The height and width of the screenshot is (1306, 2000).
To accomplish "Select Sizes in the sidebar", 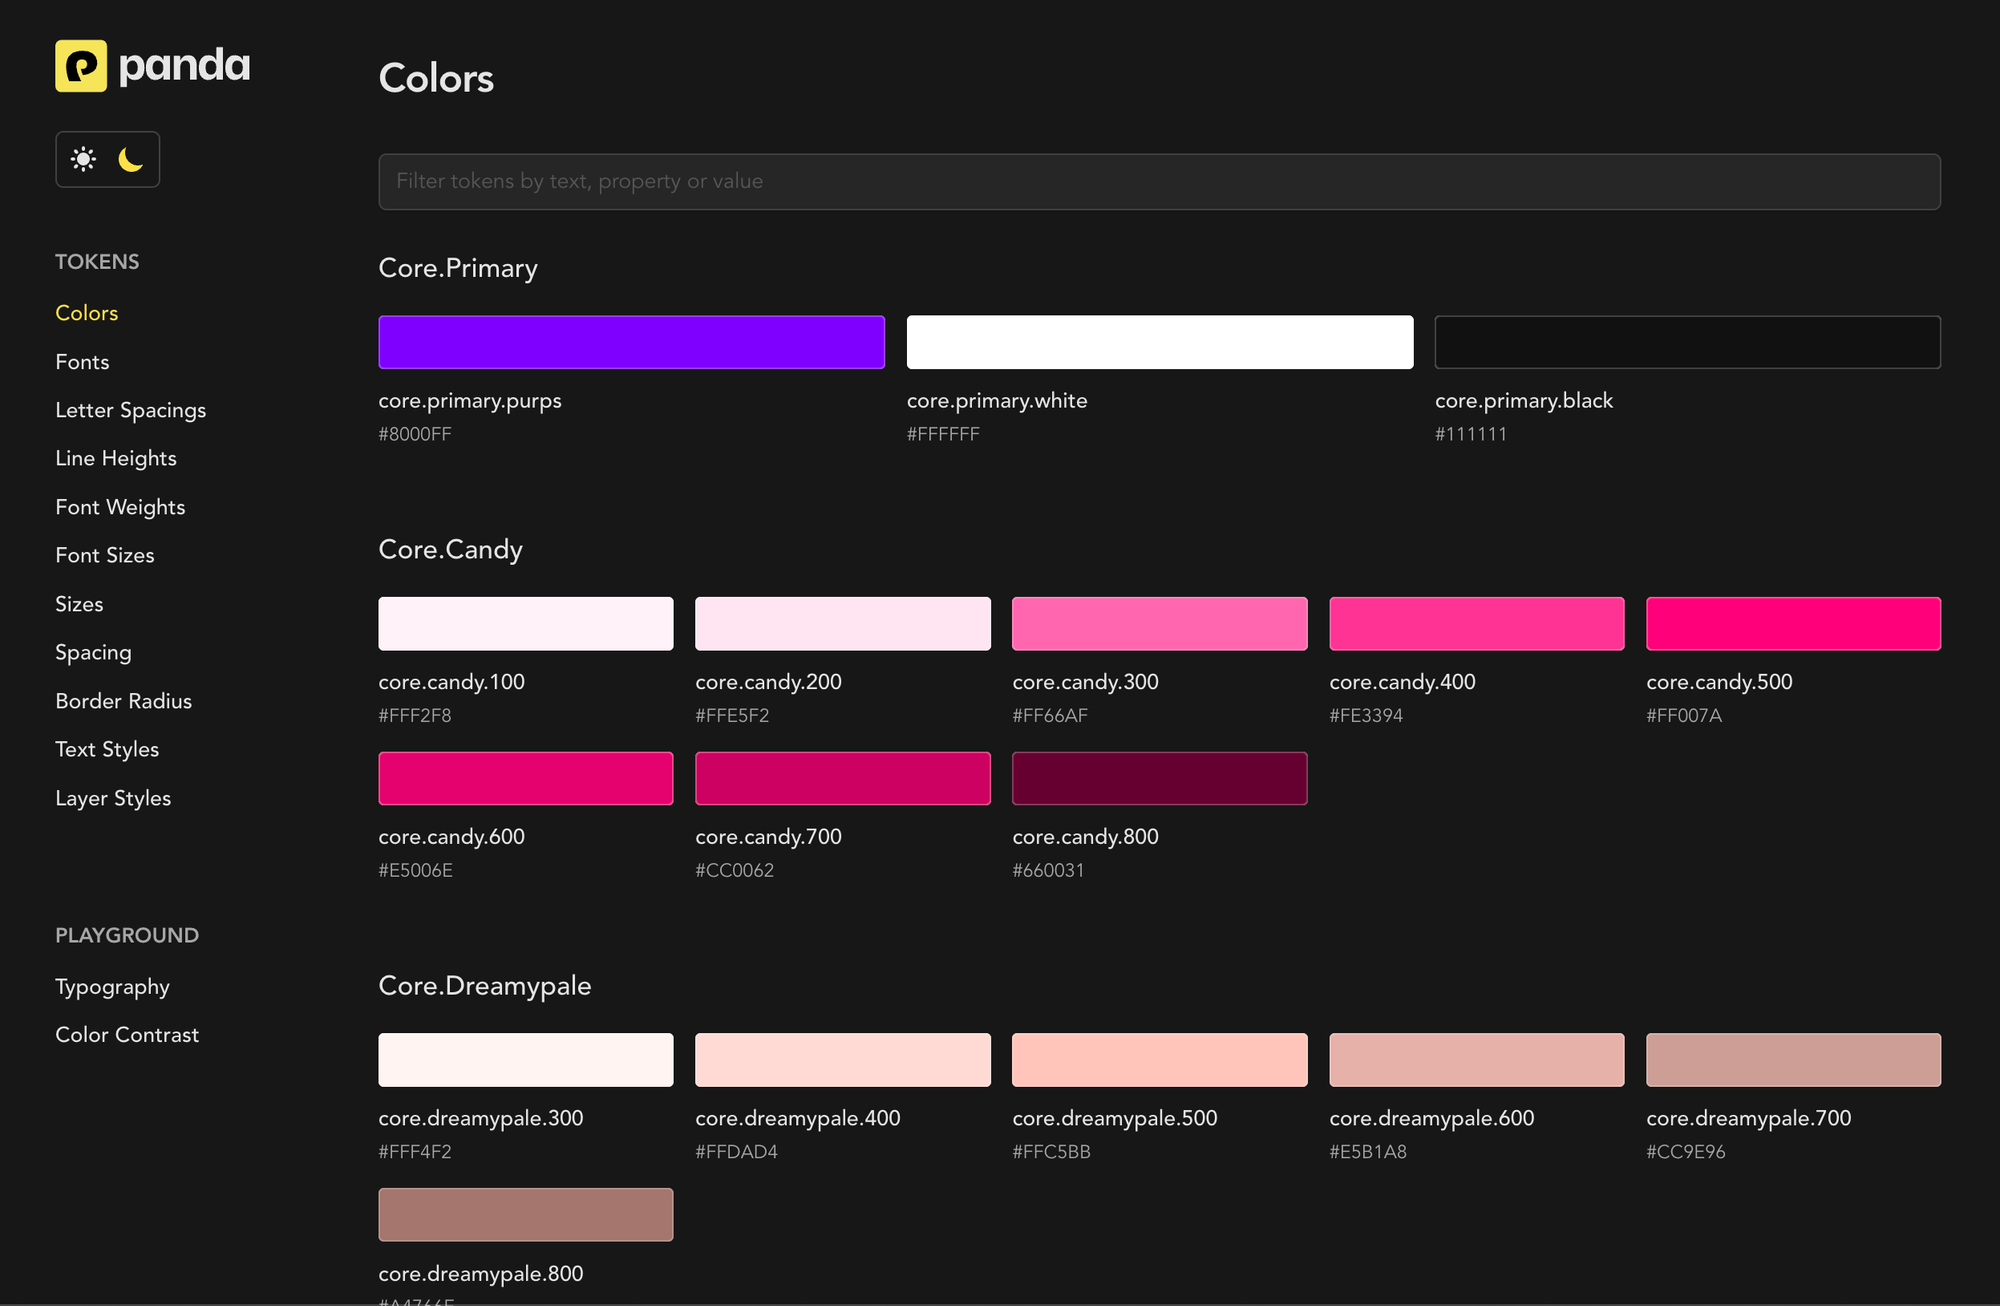I will [x=79, y=604].
